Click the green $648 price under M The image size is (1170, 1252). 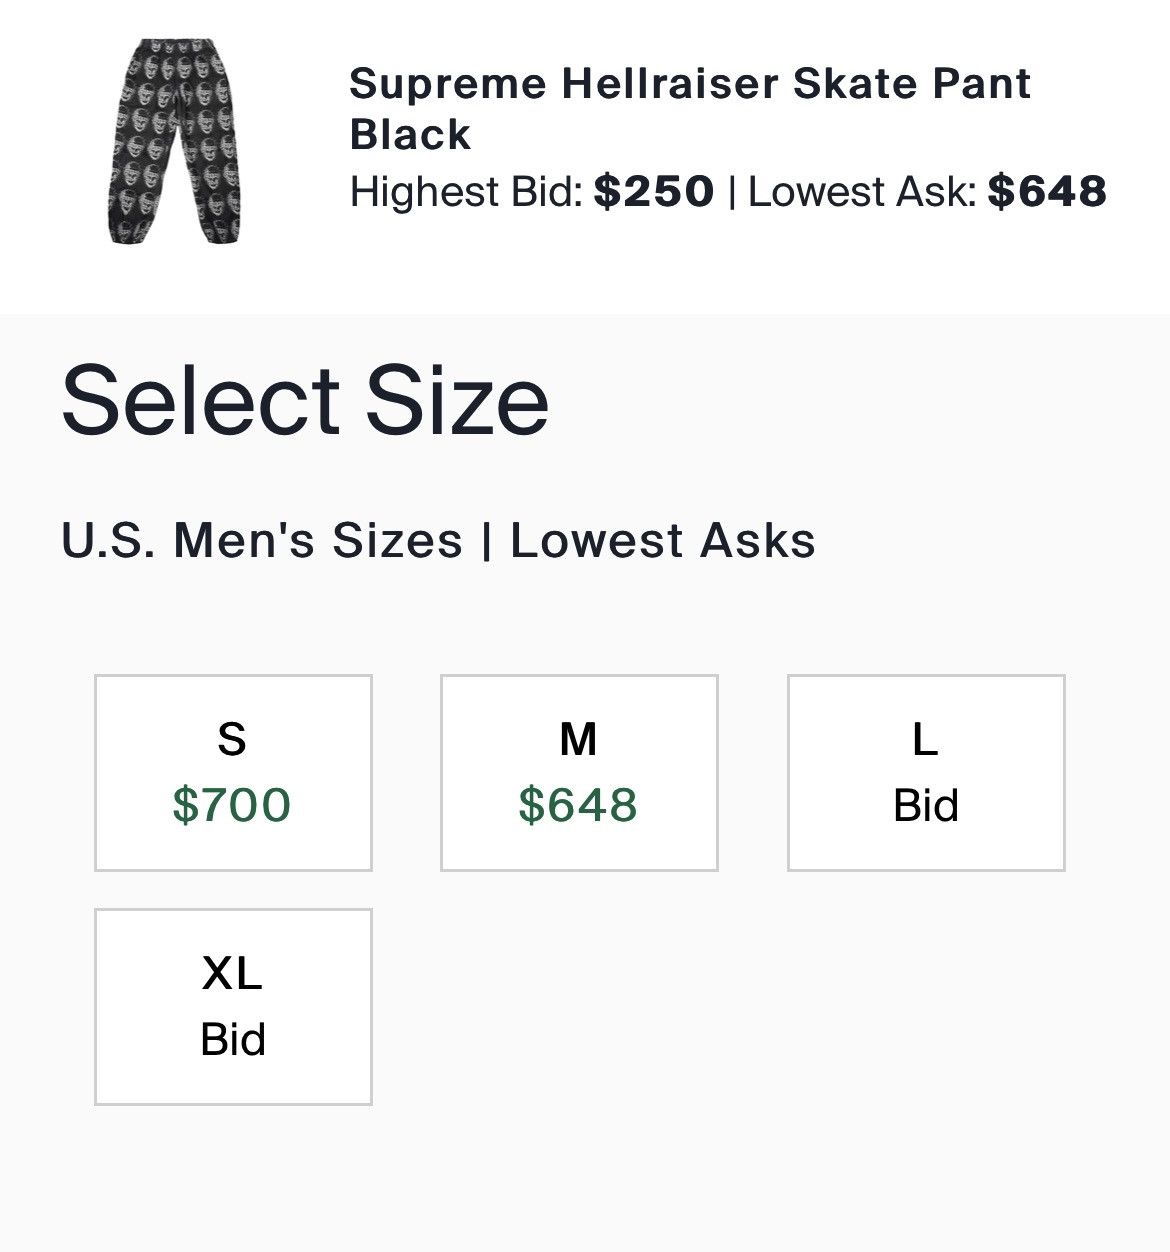(x=578, y=805)
